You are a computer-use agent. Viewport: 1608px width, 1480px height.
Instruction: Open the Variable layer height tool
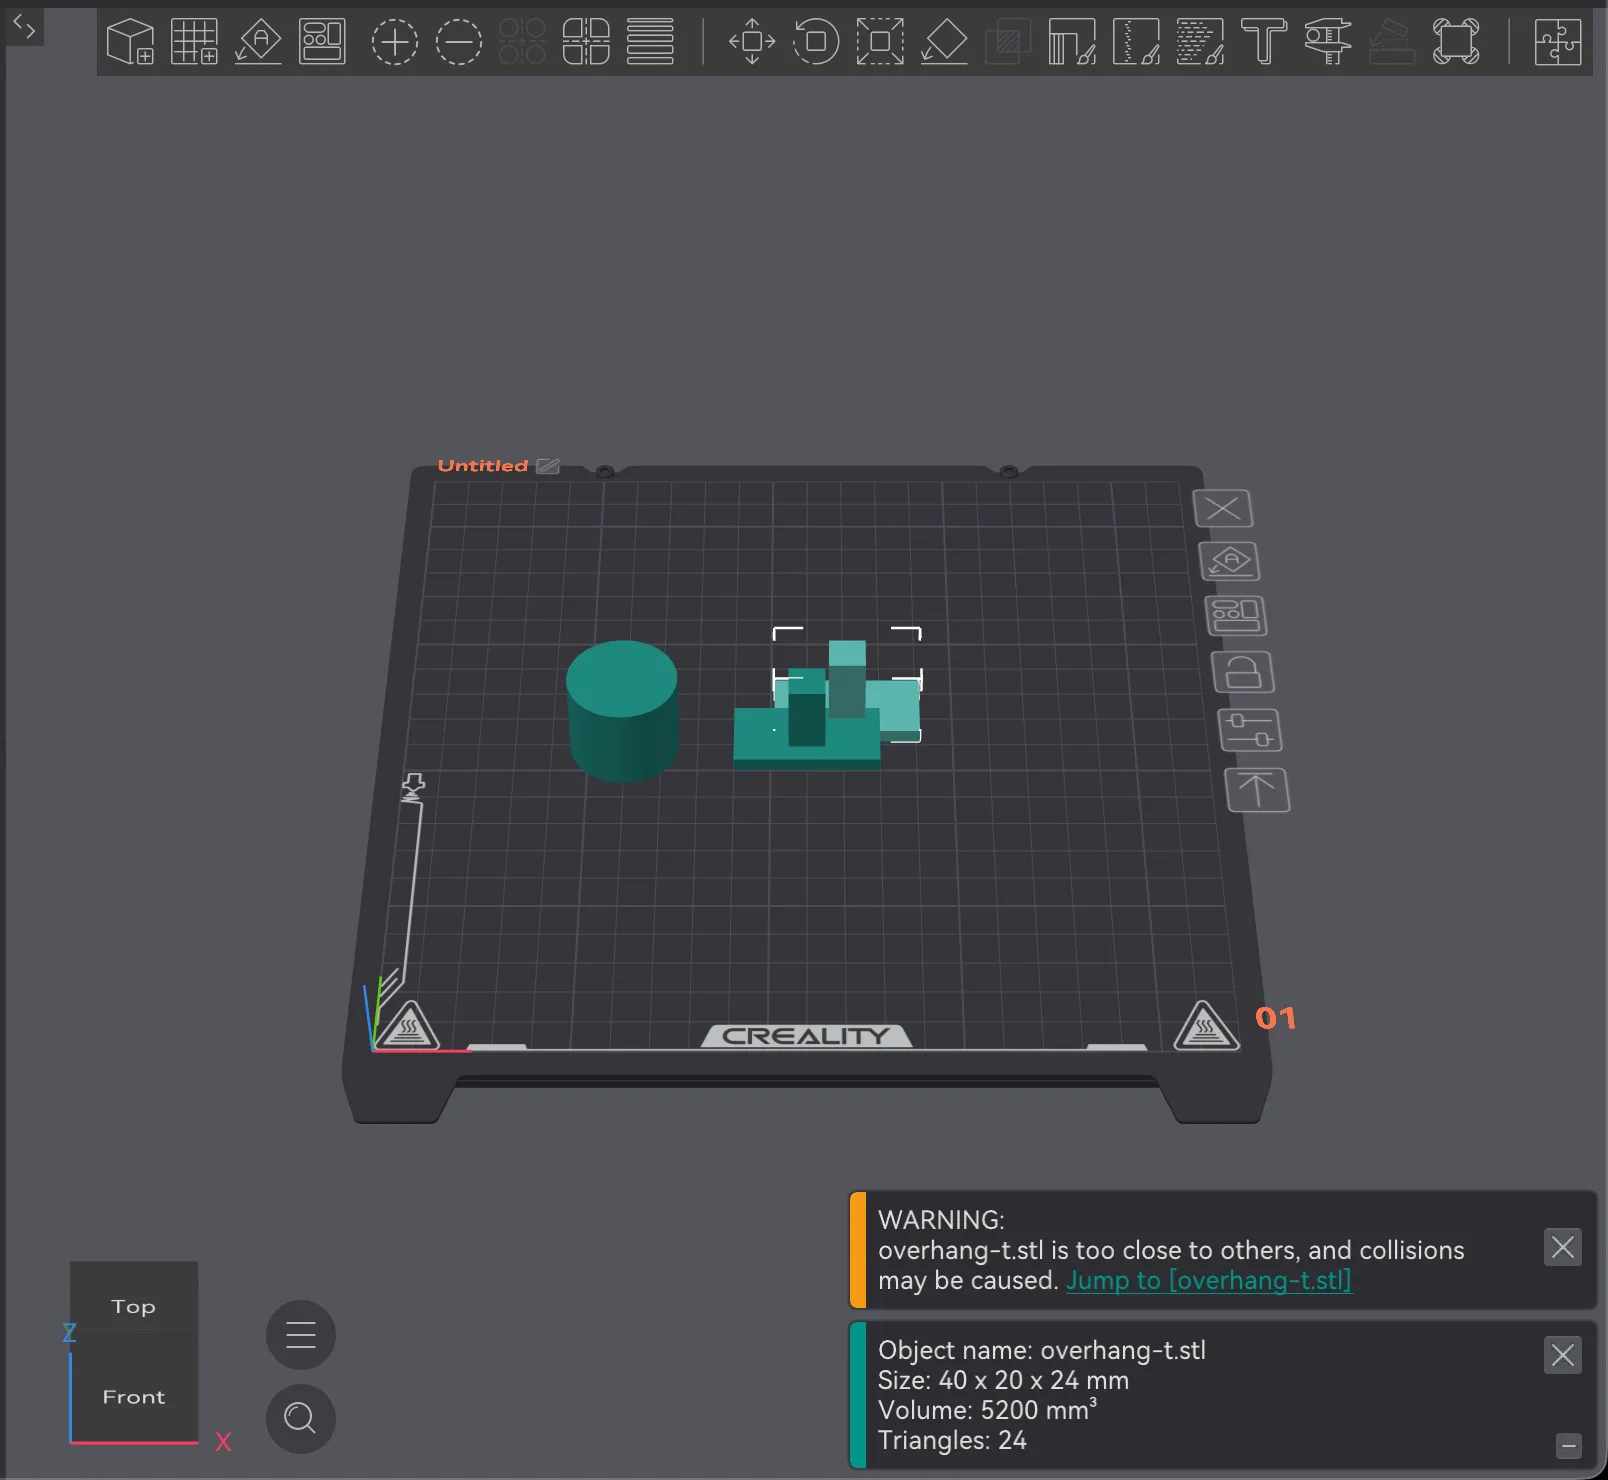tap(650, 42)
